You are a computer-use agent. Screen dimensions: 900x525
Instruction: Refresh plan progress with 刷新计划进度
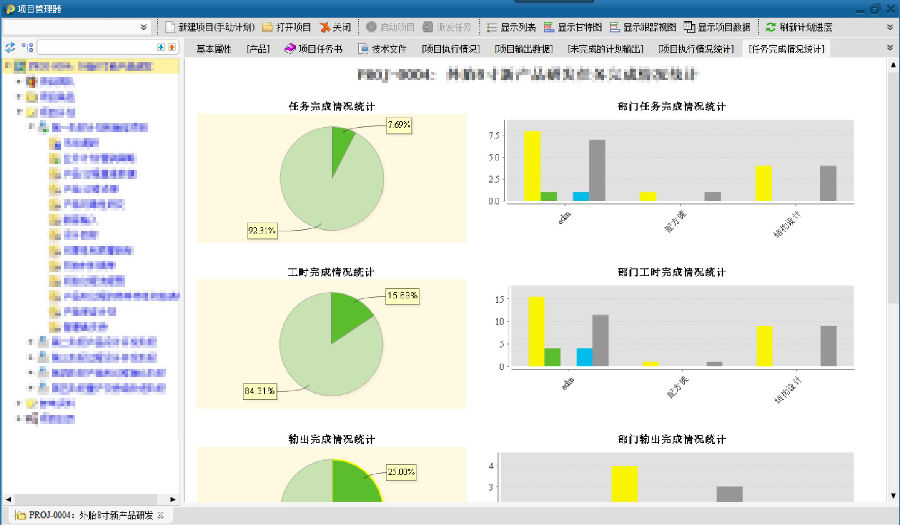click(x=799, y=27)
